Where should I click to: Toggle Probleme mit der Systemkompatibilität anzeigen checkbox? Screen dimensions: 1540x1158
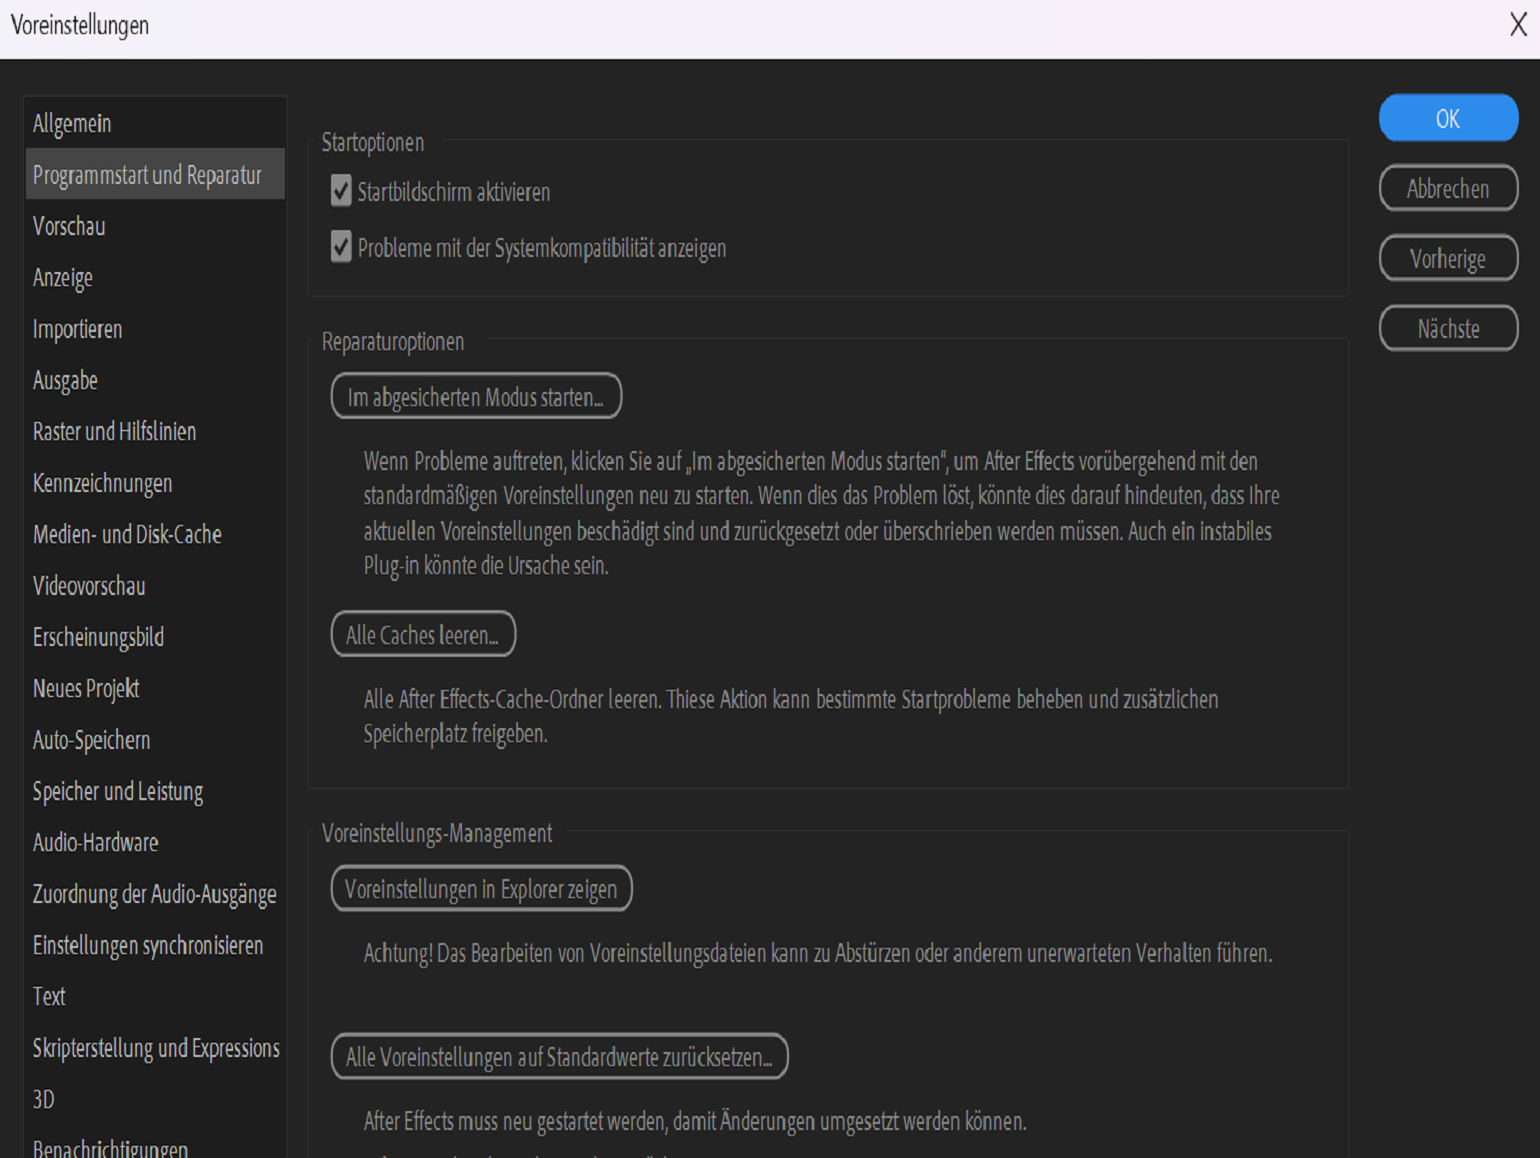pos(341,247)
